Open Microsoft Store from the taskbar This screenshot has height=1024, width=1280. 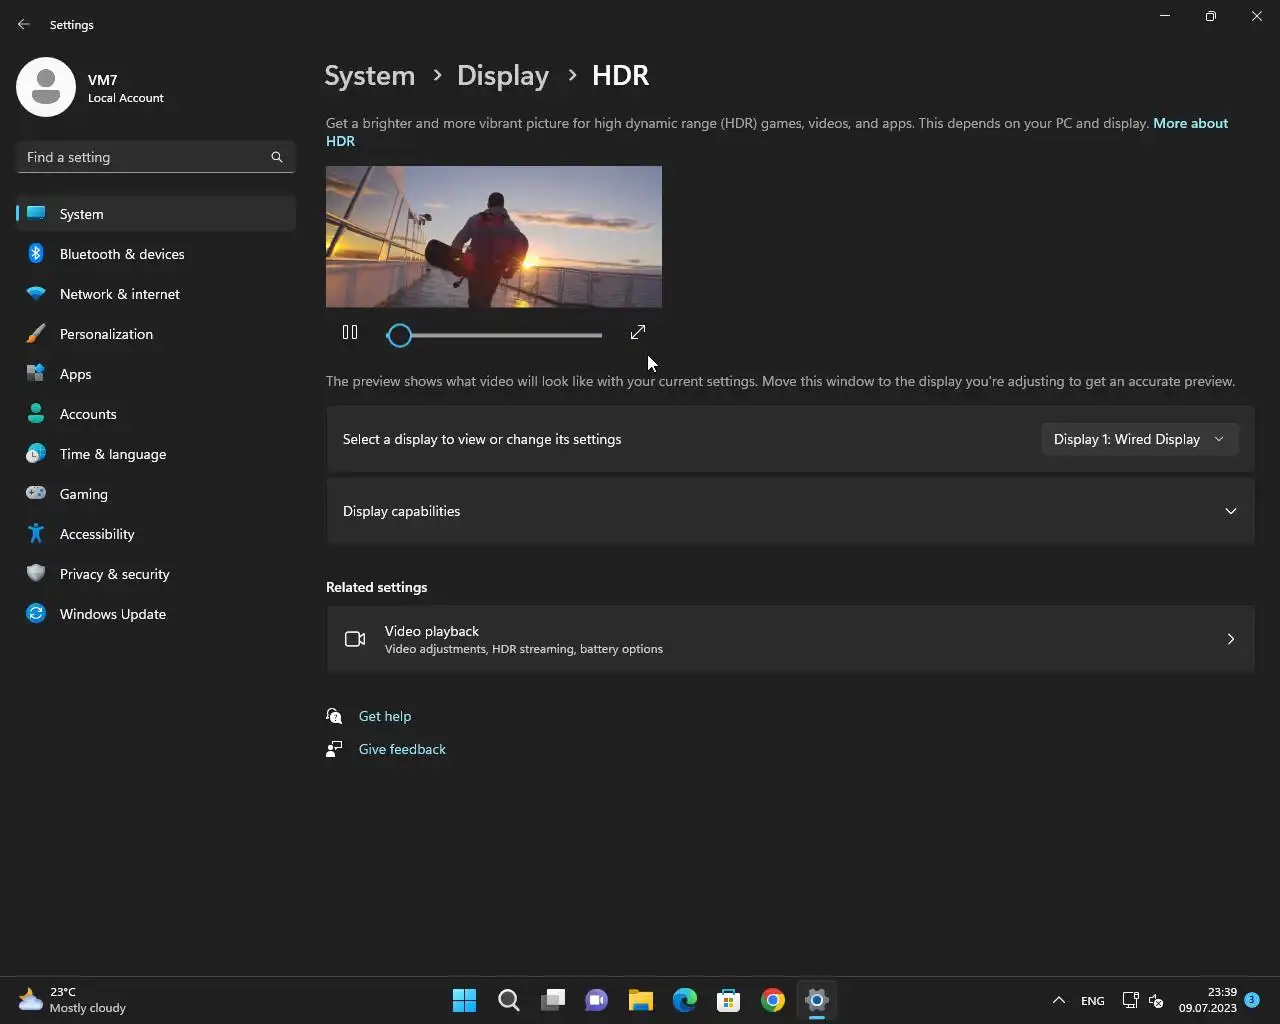pyautogui.click(x=729, y=1000)
